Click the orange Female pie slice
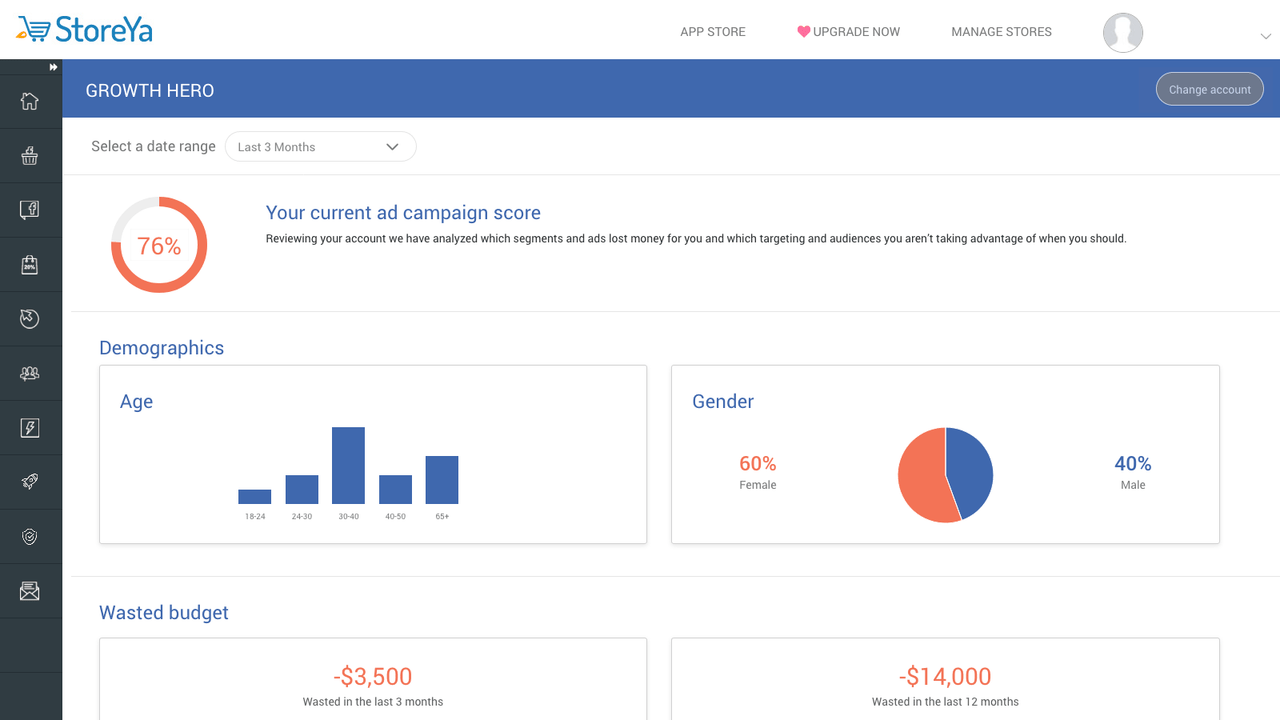This screenshot has width=1280, height=720. point(922,476)
